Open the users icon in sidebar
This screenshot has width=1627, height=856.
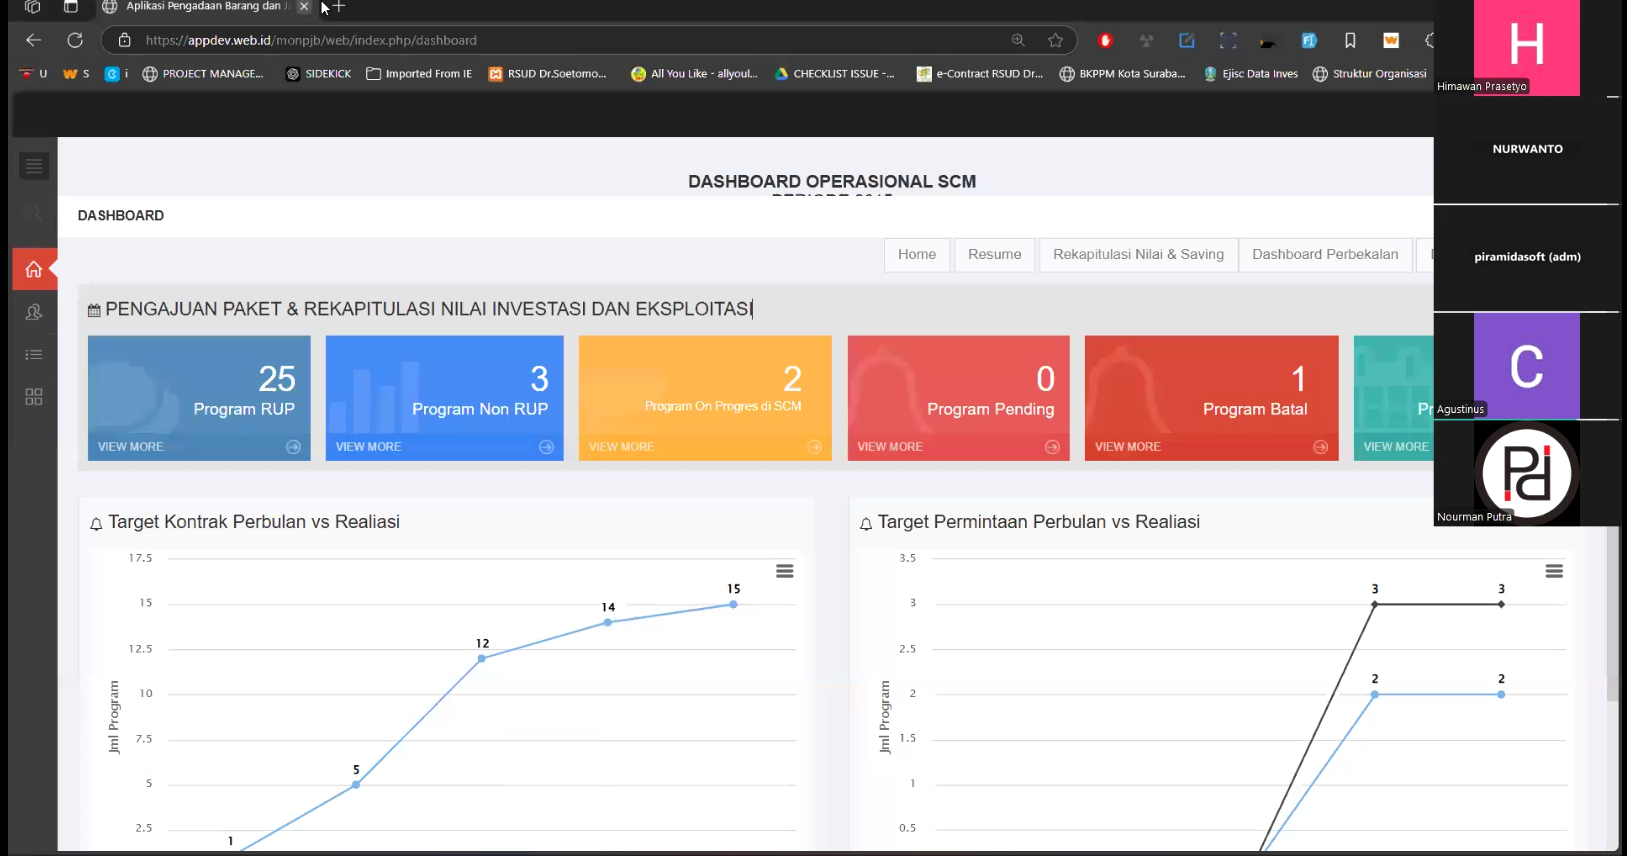click(x=34, y=312)
